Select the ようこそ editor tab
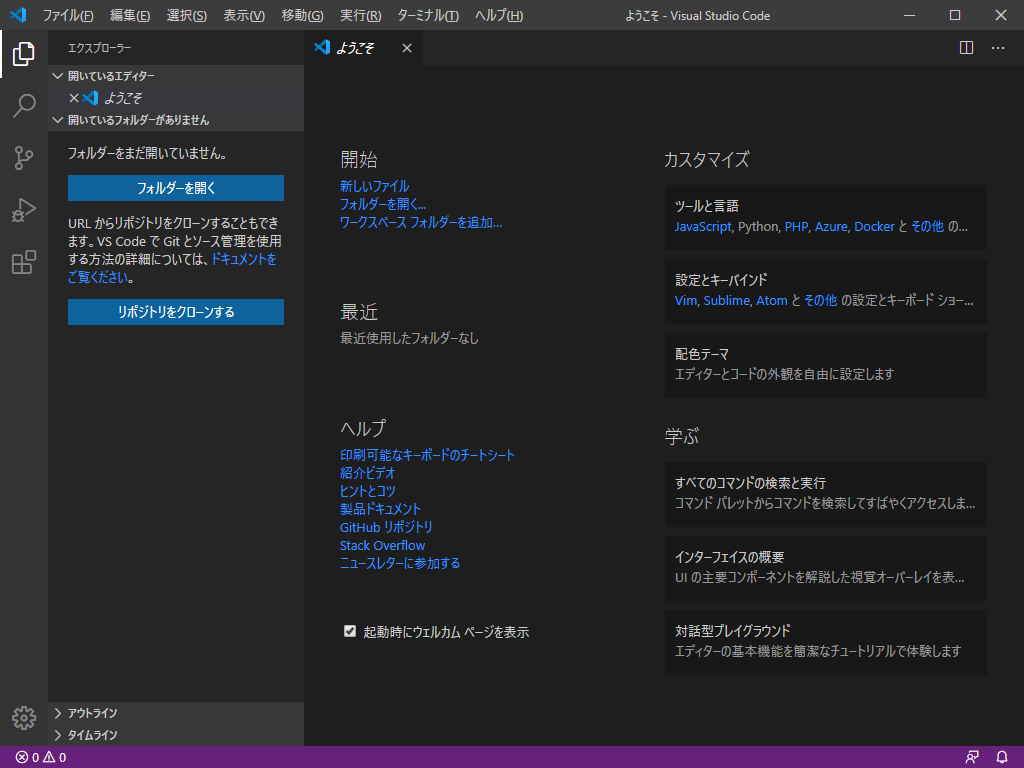This screenshot has height=768, width=1024. pyautogui.click(x=363, y=48)
